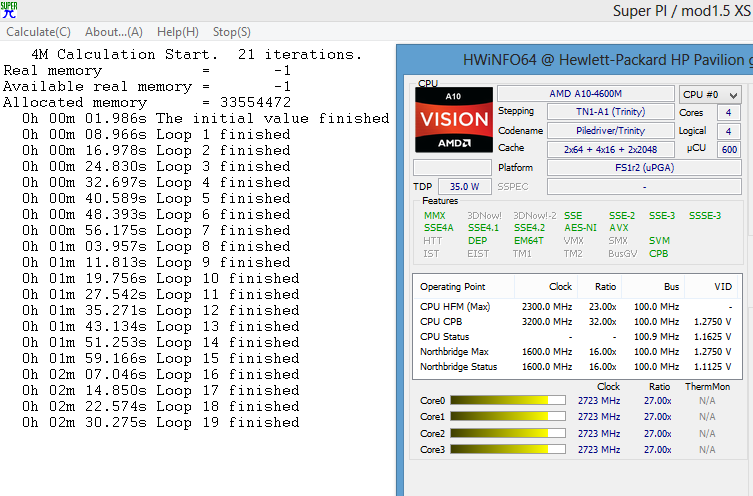Select the CPU Status row
Image resolution: width=753 pixels, height=496 pixels.
(x=577, y=337)
